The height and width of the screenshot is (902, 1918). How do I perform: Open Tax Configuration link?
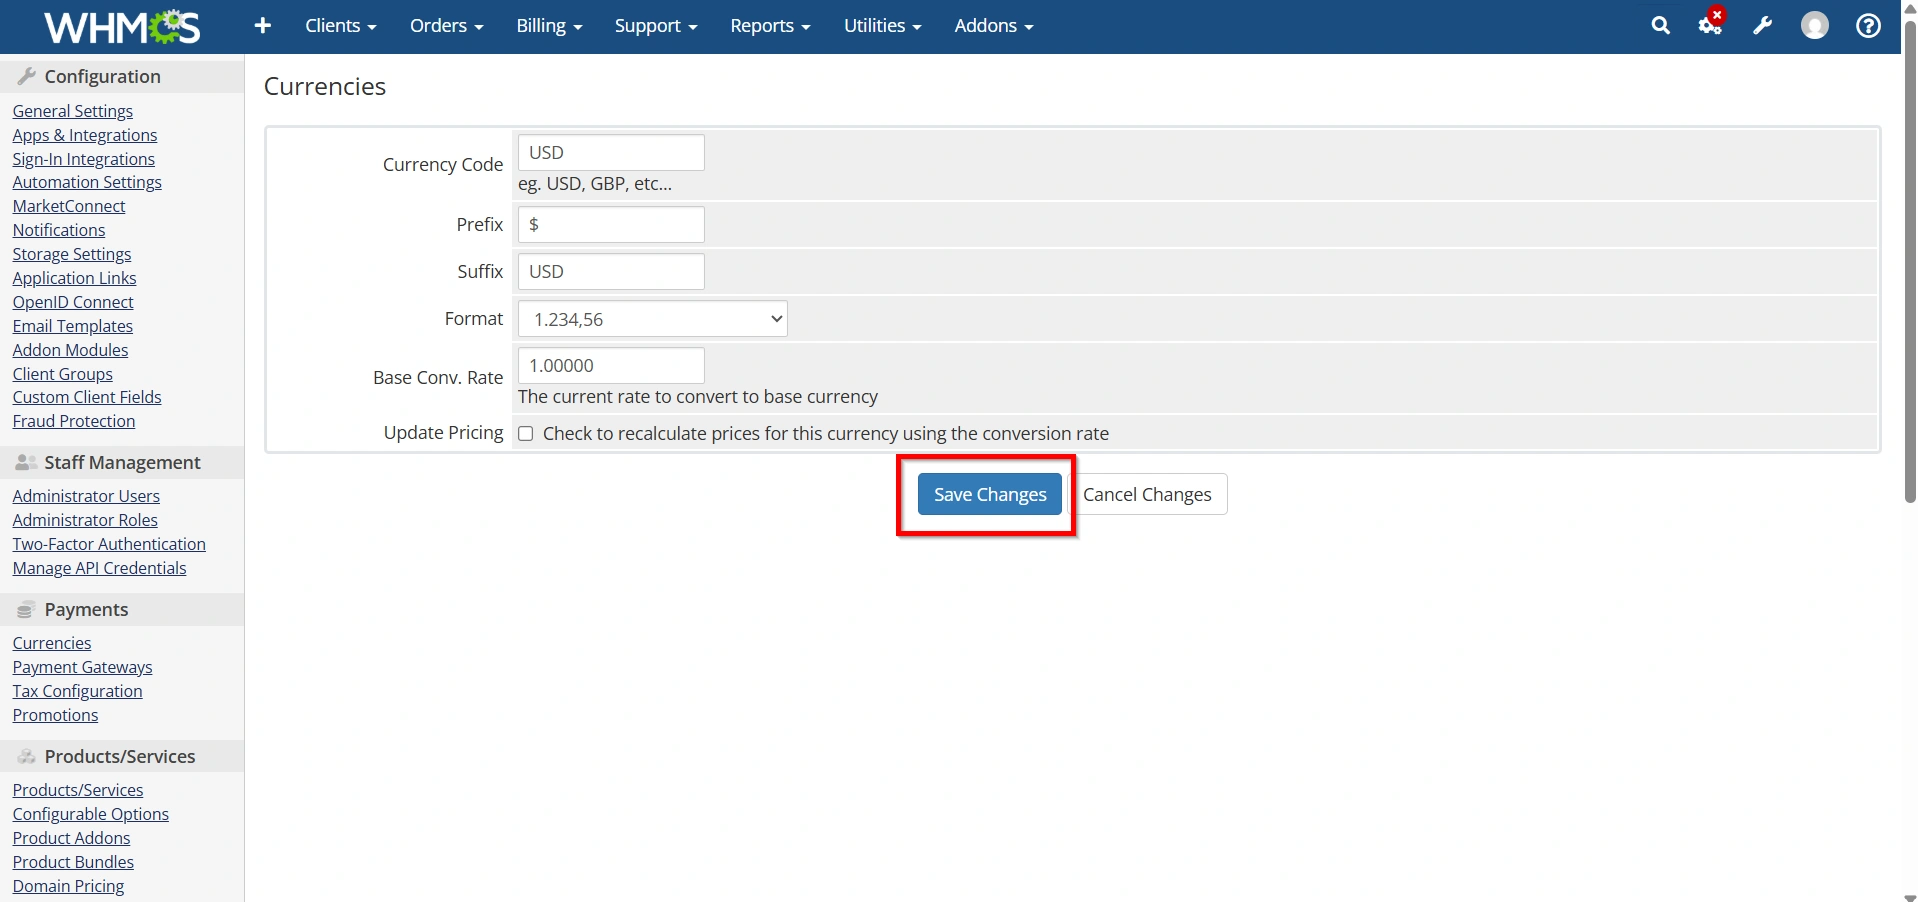coord(77,691)
